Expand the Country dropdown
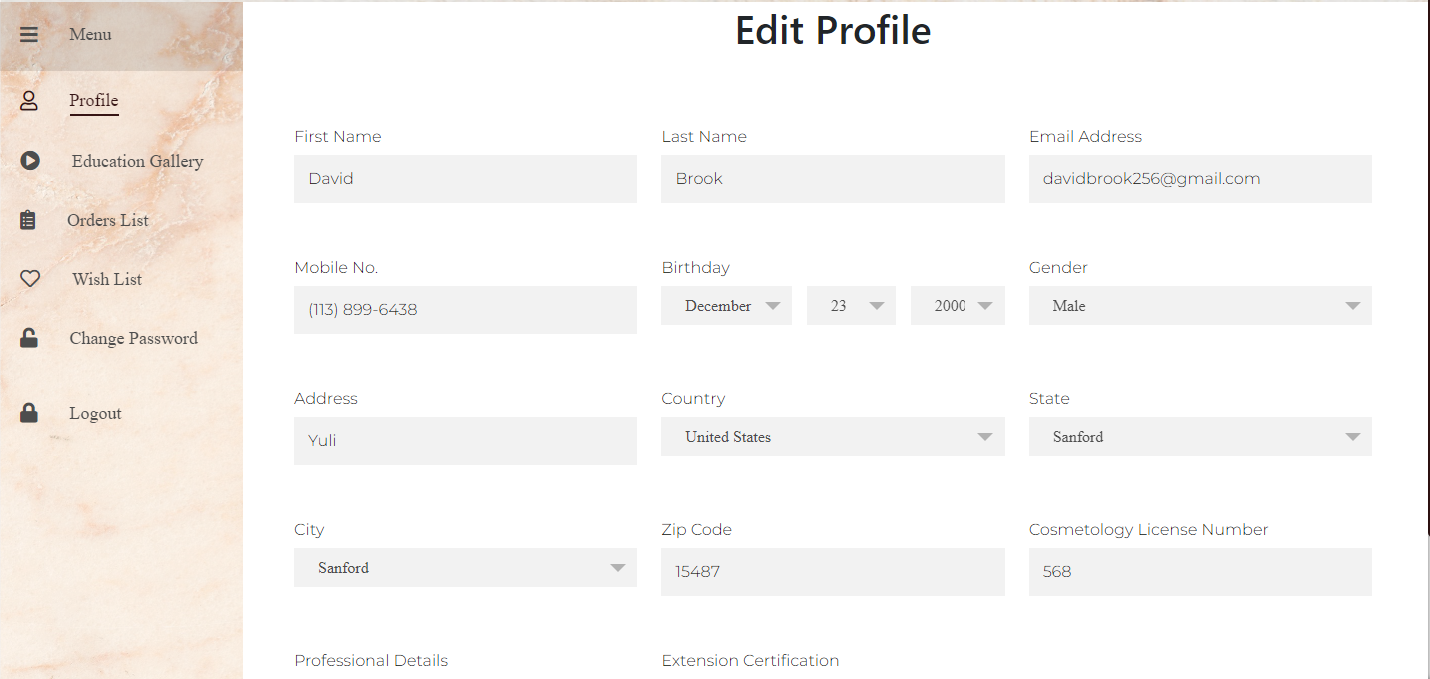 [x=832, y=437]
